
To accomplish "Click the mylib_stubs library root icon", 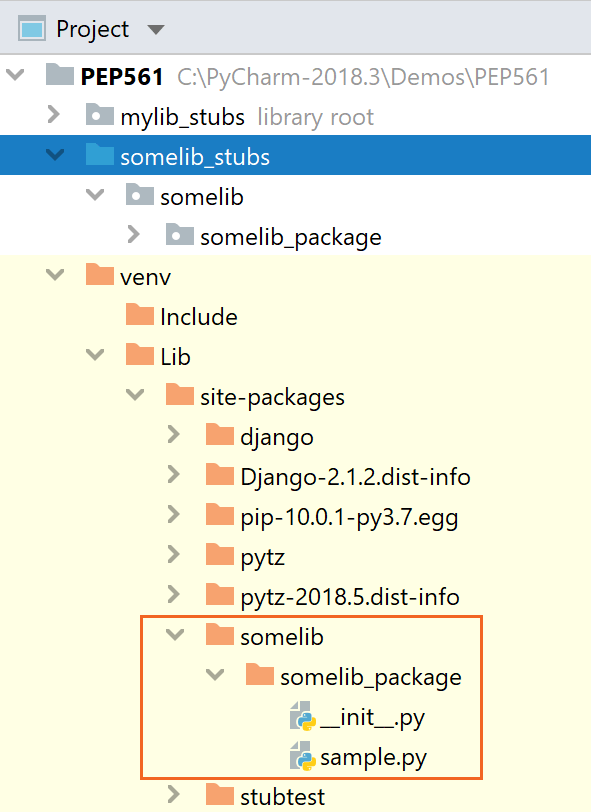I will point(99,115).
